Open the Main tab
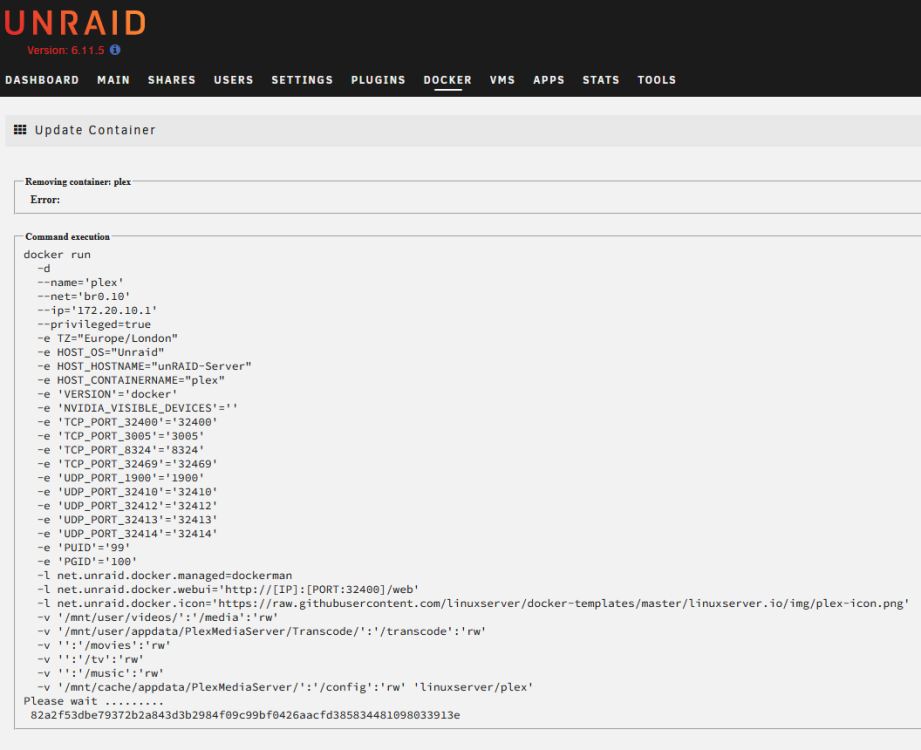 [x=113, y=80]
